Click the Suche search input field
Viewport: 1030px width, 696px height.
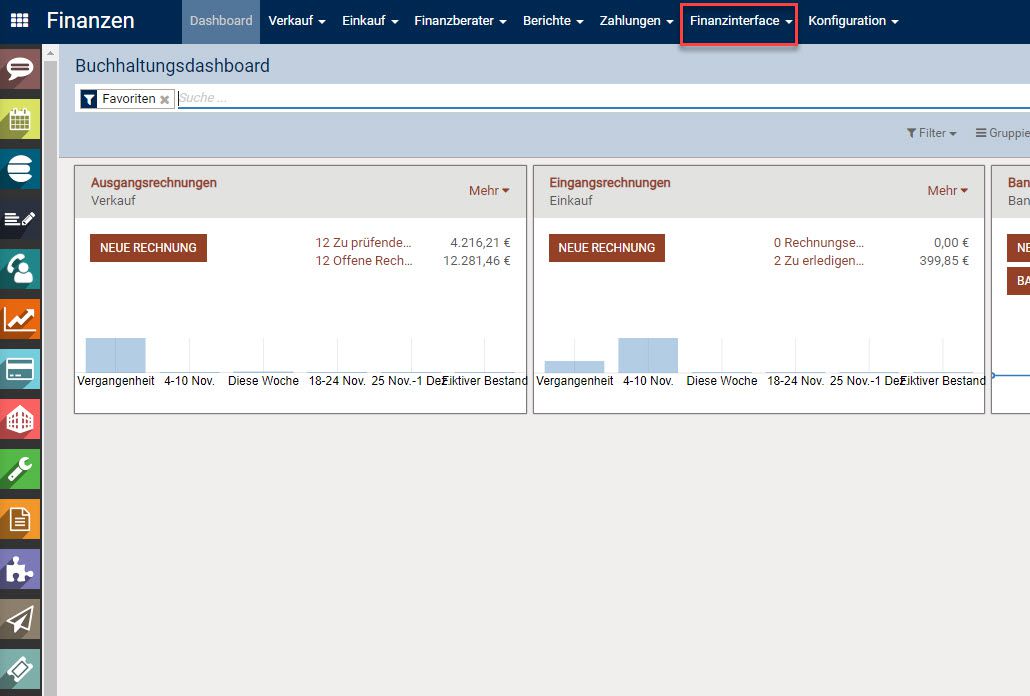pyautogui.click(x=600, y=98)
